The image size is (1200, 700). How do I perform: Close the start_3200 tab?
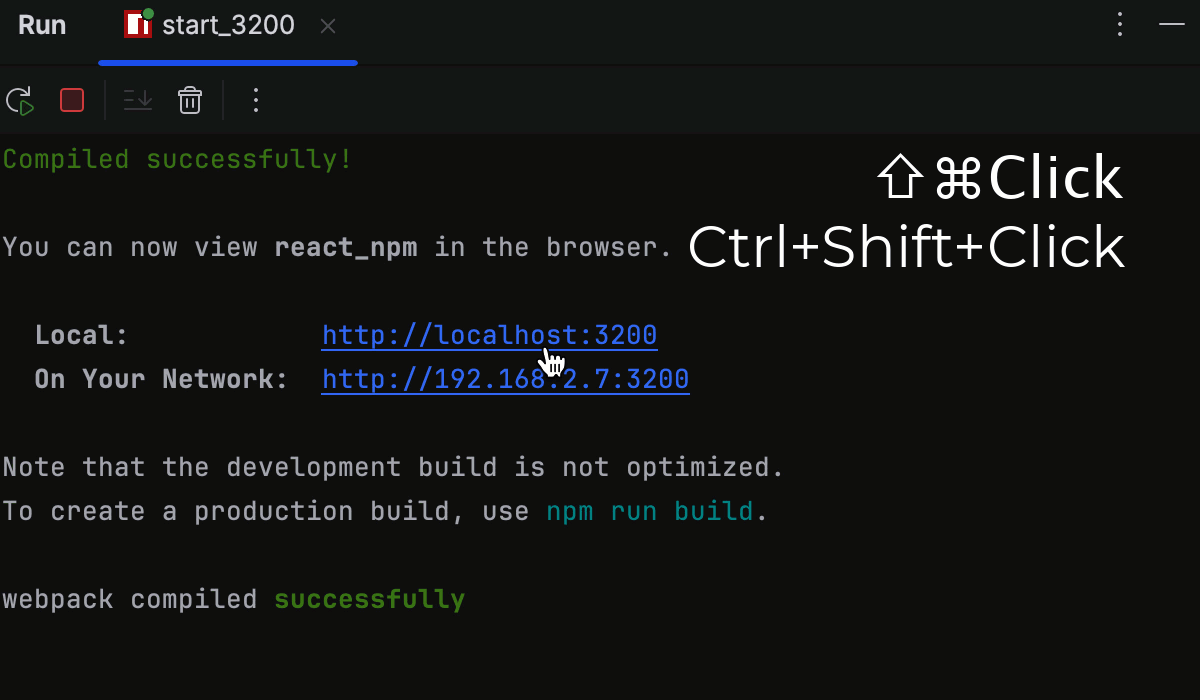[327, 26]
